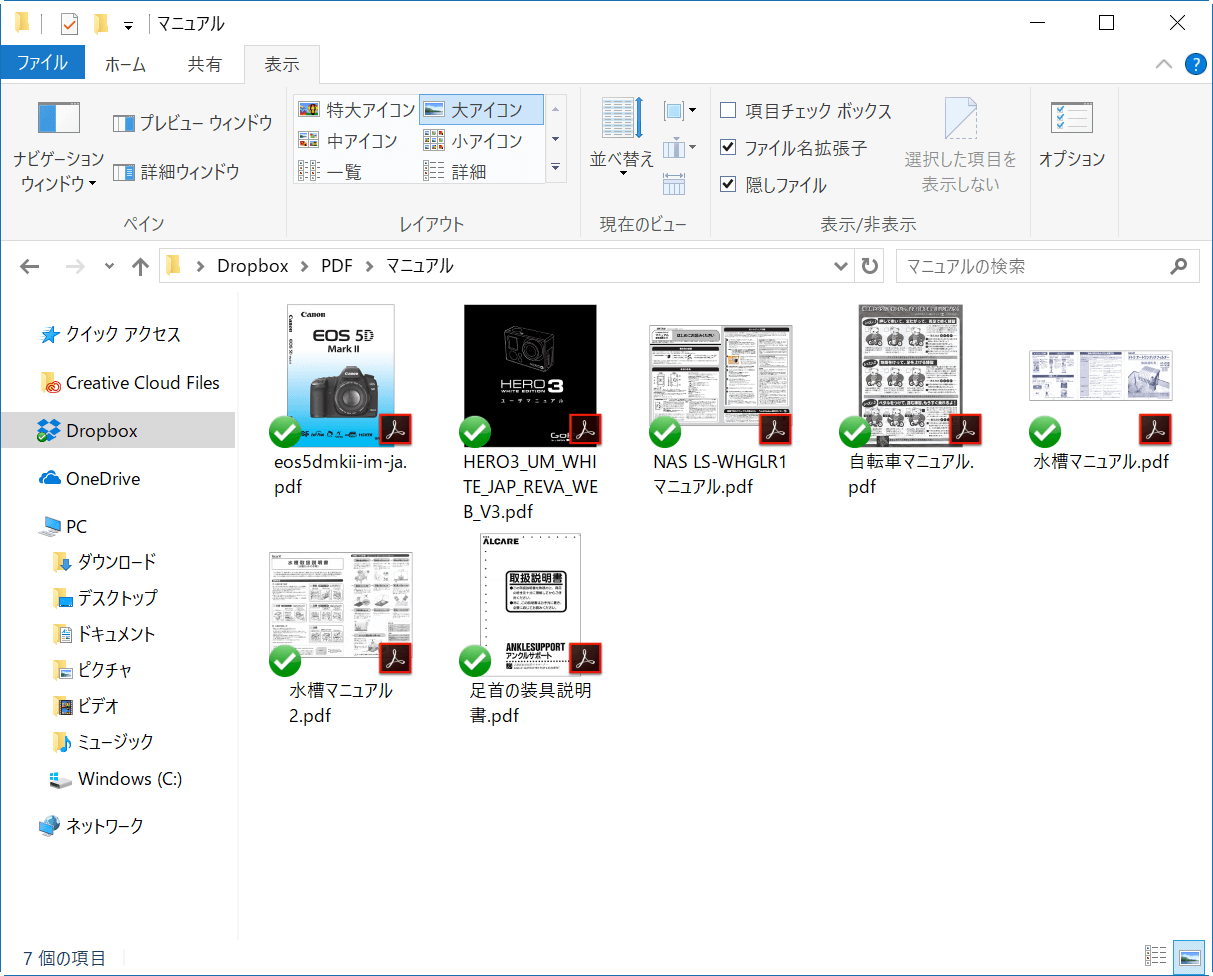
Task: Open Help with the question mark icon
Action: [x=1195, y=64]
